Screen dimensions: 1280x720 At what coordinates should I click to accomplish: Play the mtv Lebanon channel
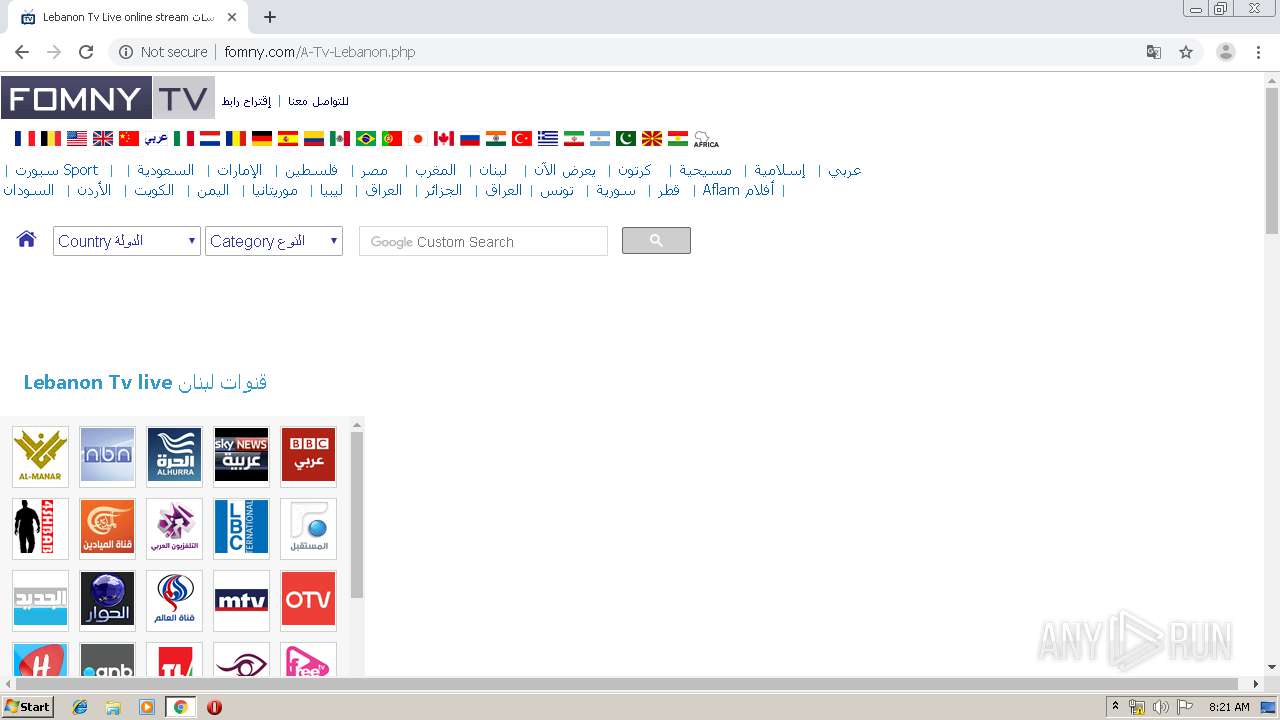tap(241, 600)
